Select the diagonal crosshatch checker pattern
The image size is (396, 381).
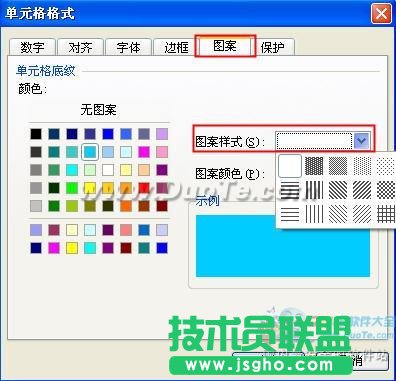click(386, 190)
